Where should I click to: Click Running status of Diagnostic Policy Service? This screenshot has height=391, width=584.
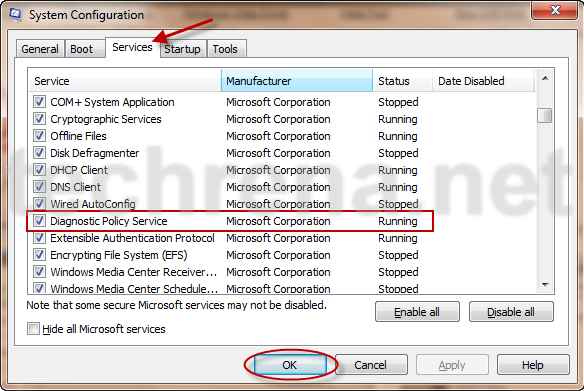pos(398,221)
